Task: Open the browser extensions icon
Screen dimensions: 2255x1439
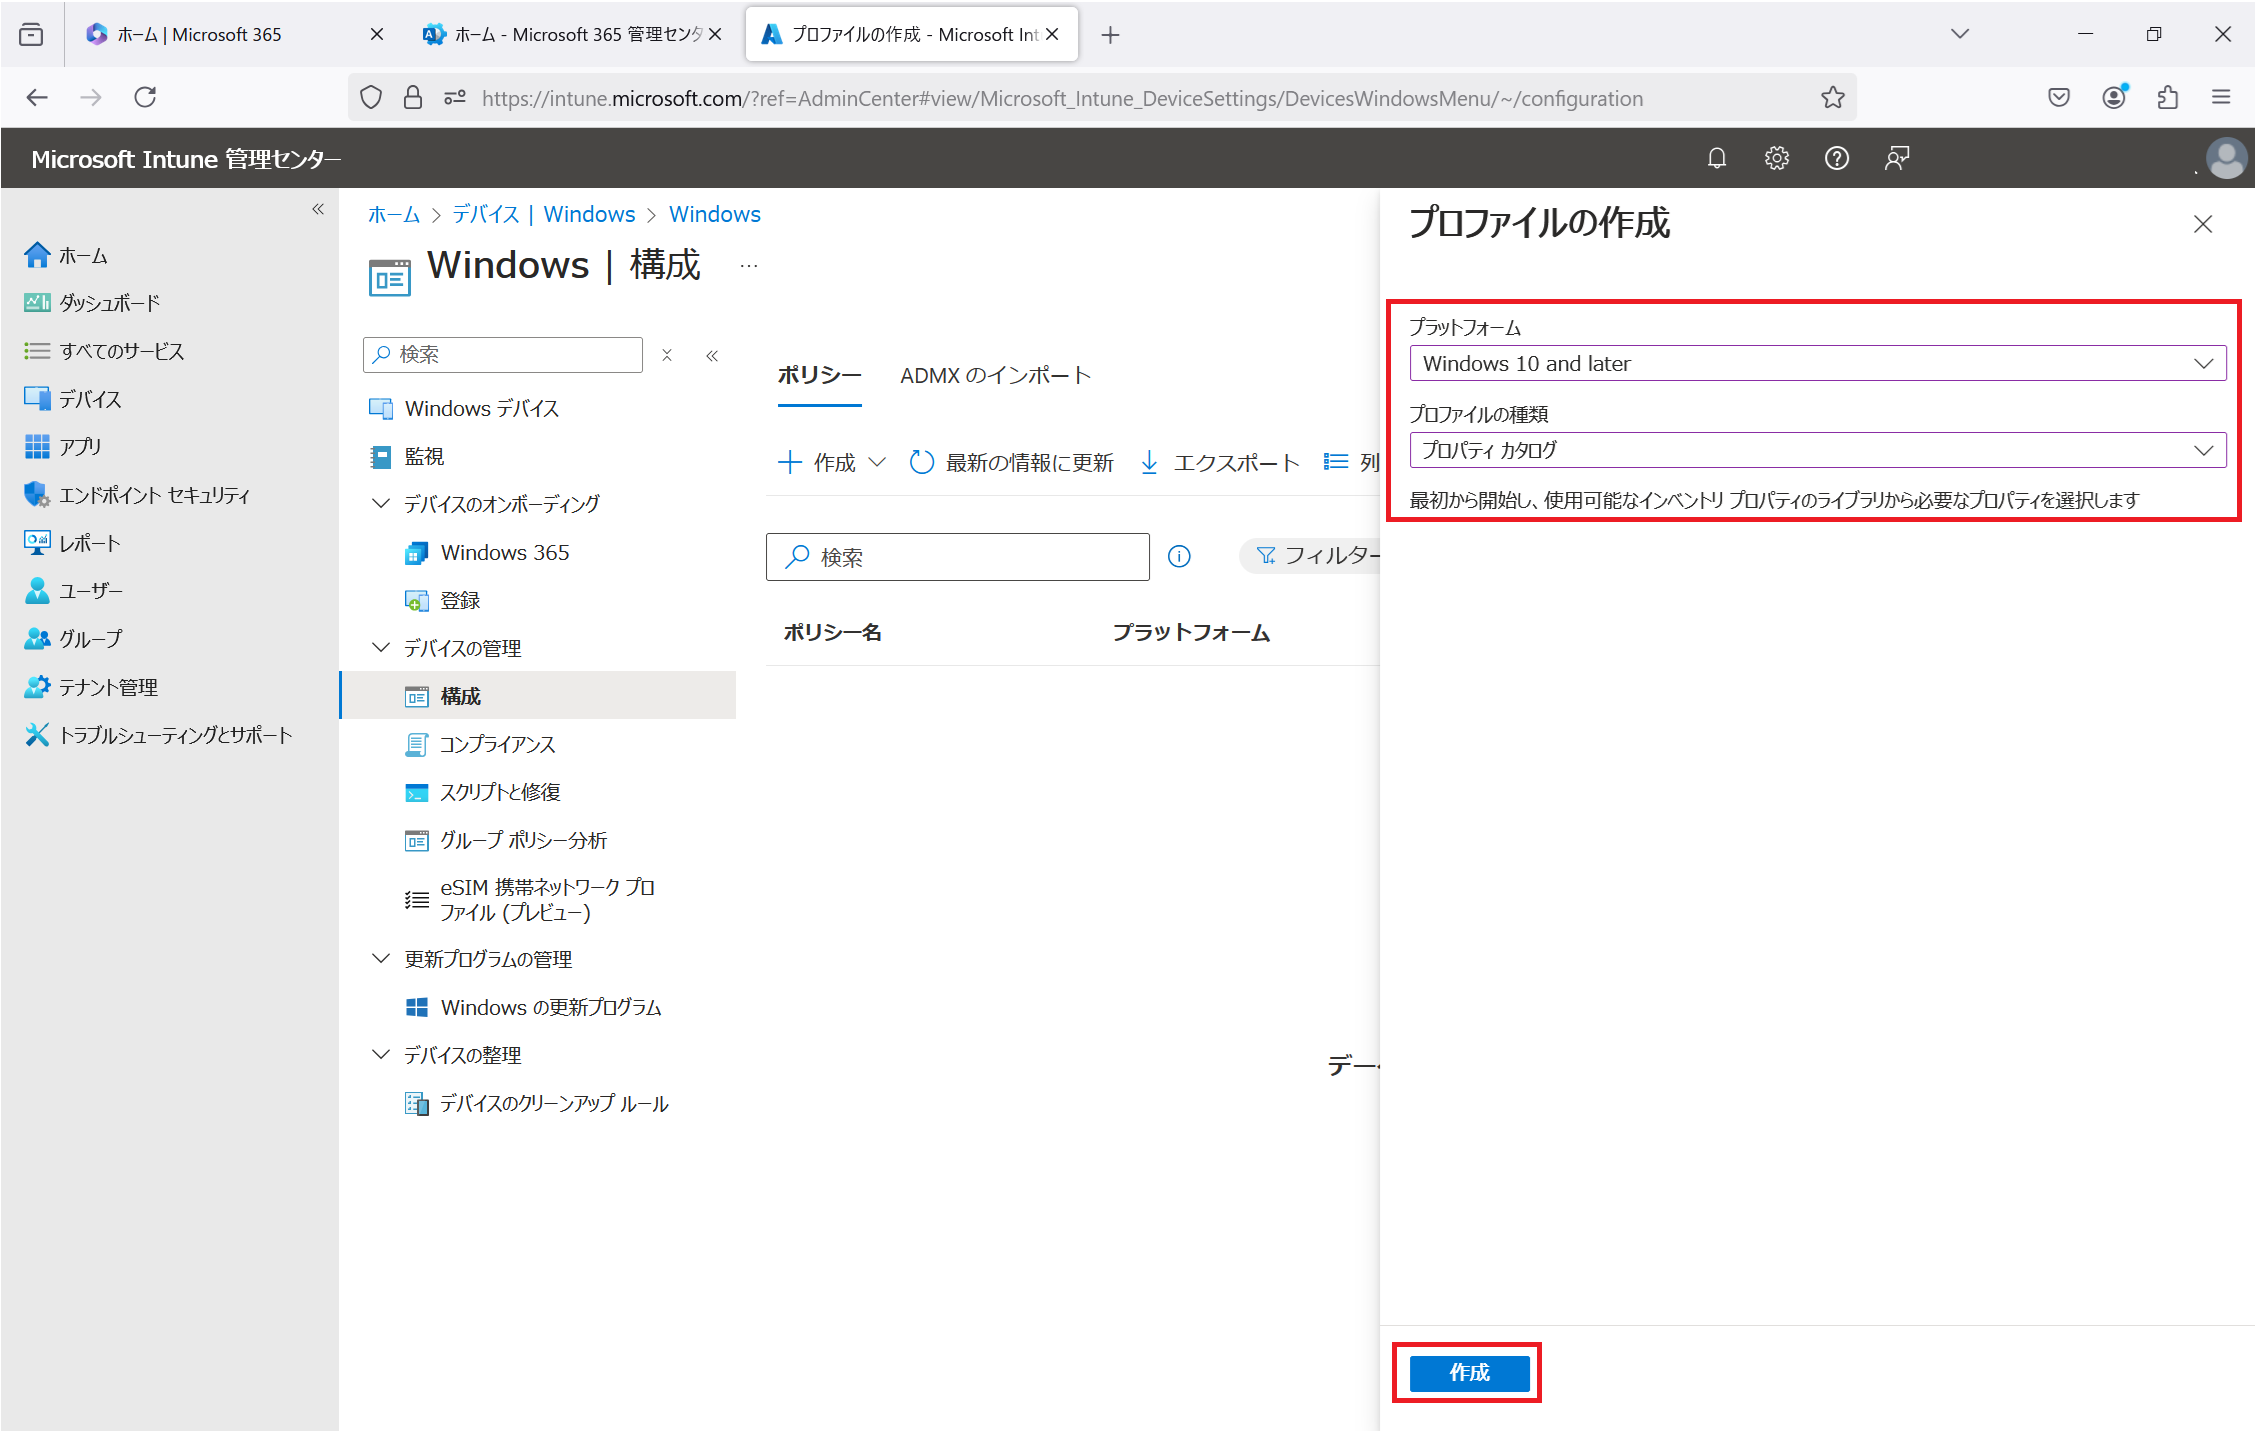Action: 2167,97
